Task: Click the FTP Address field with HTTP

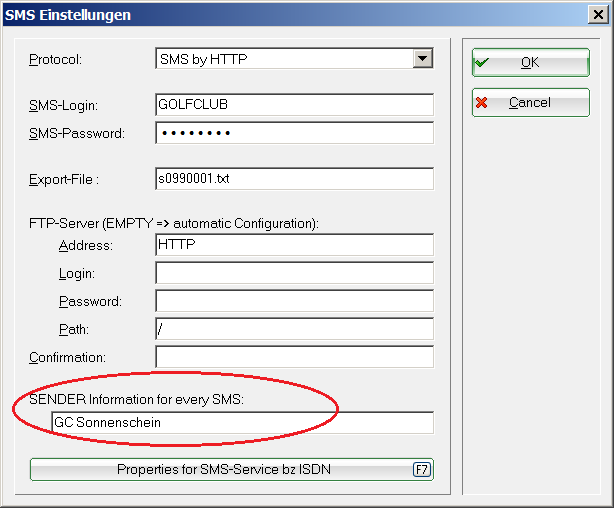Action: pyautogui.click(x=294, y=245)
